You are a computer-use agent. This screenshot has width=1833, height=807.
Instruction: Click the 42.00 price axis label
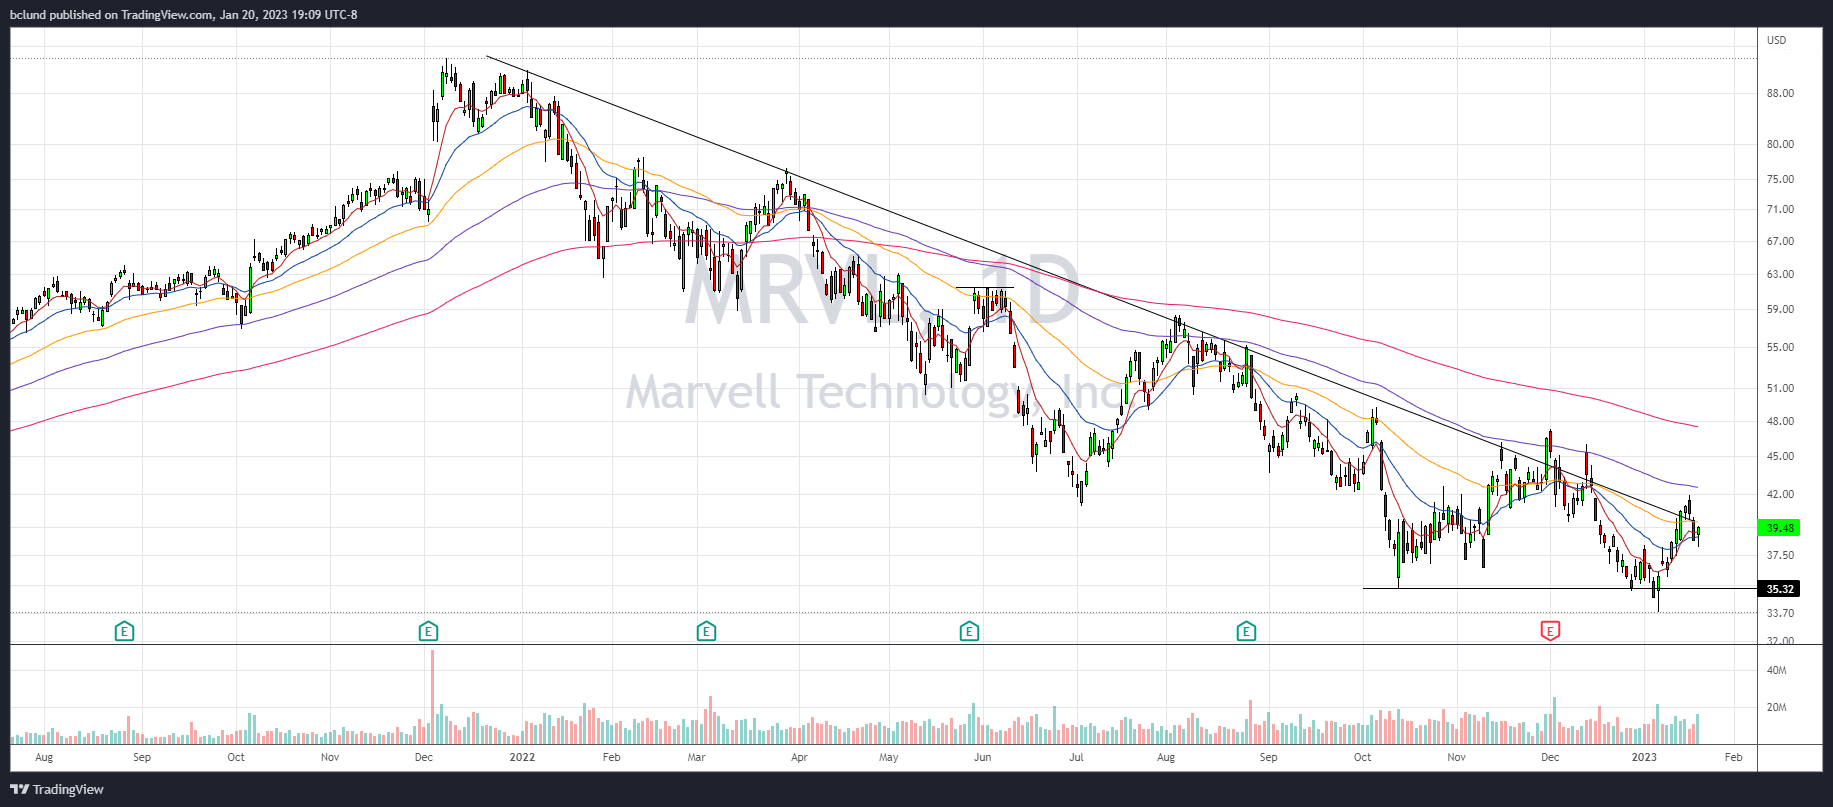[x=1780, y=494]
